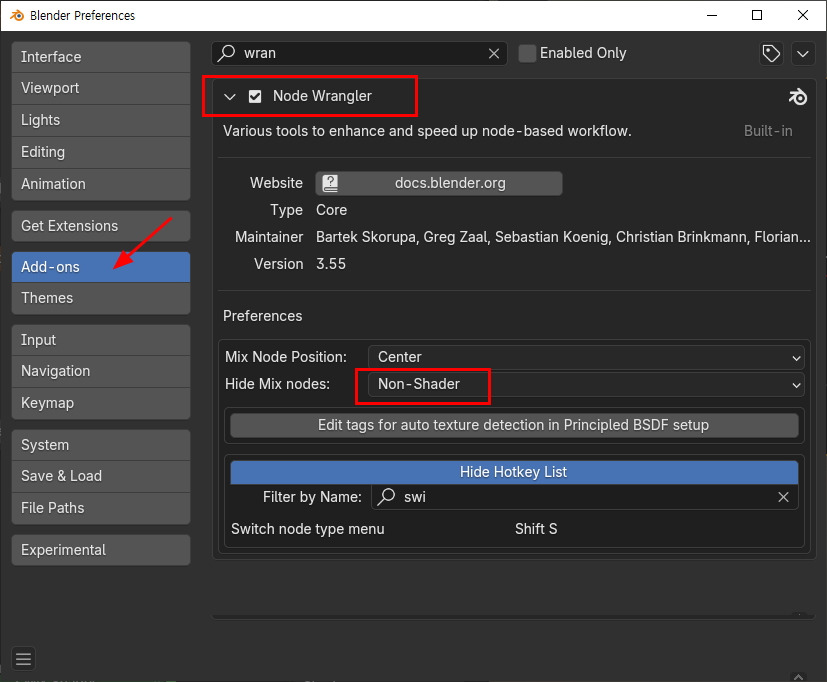Collapse the Node Wrangler details

pyautogui.click(x=229, y=97)
